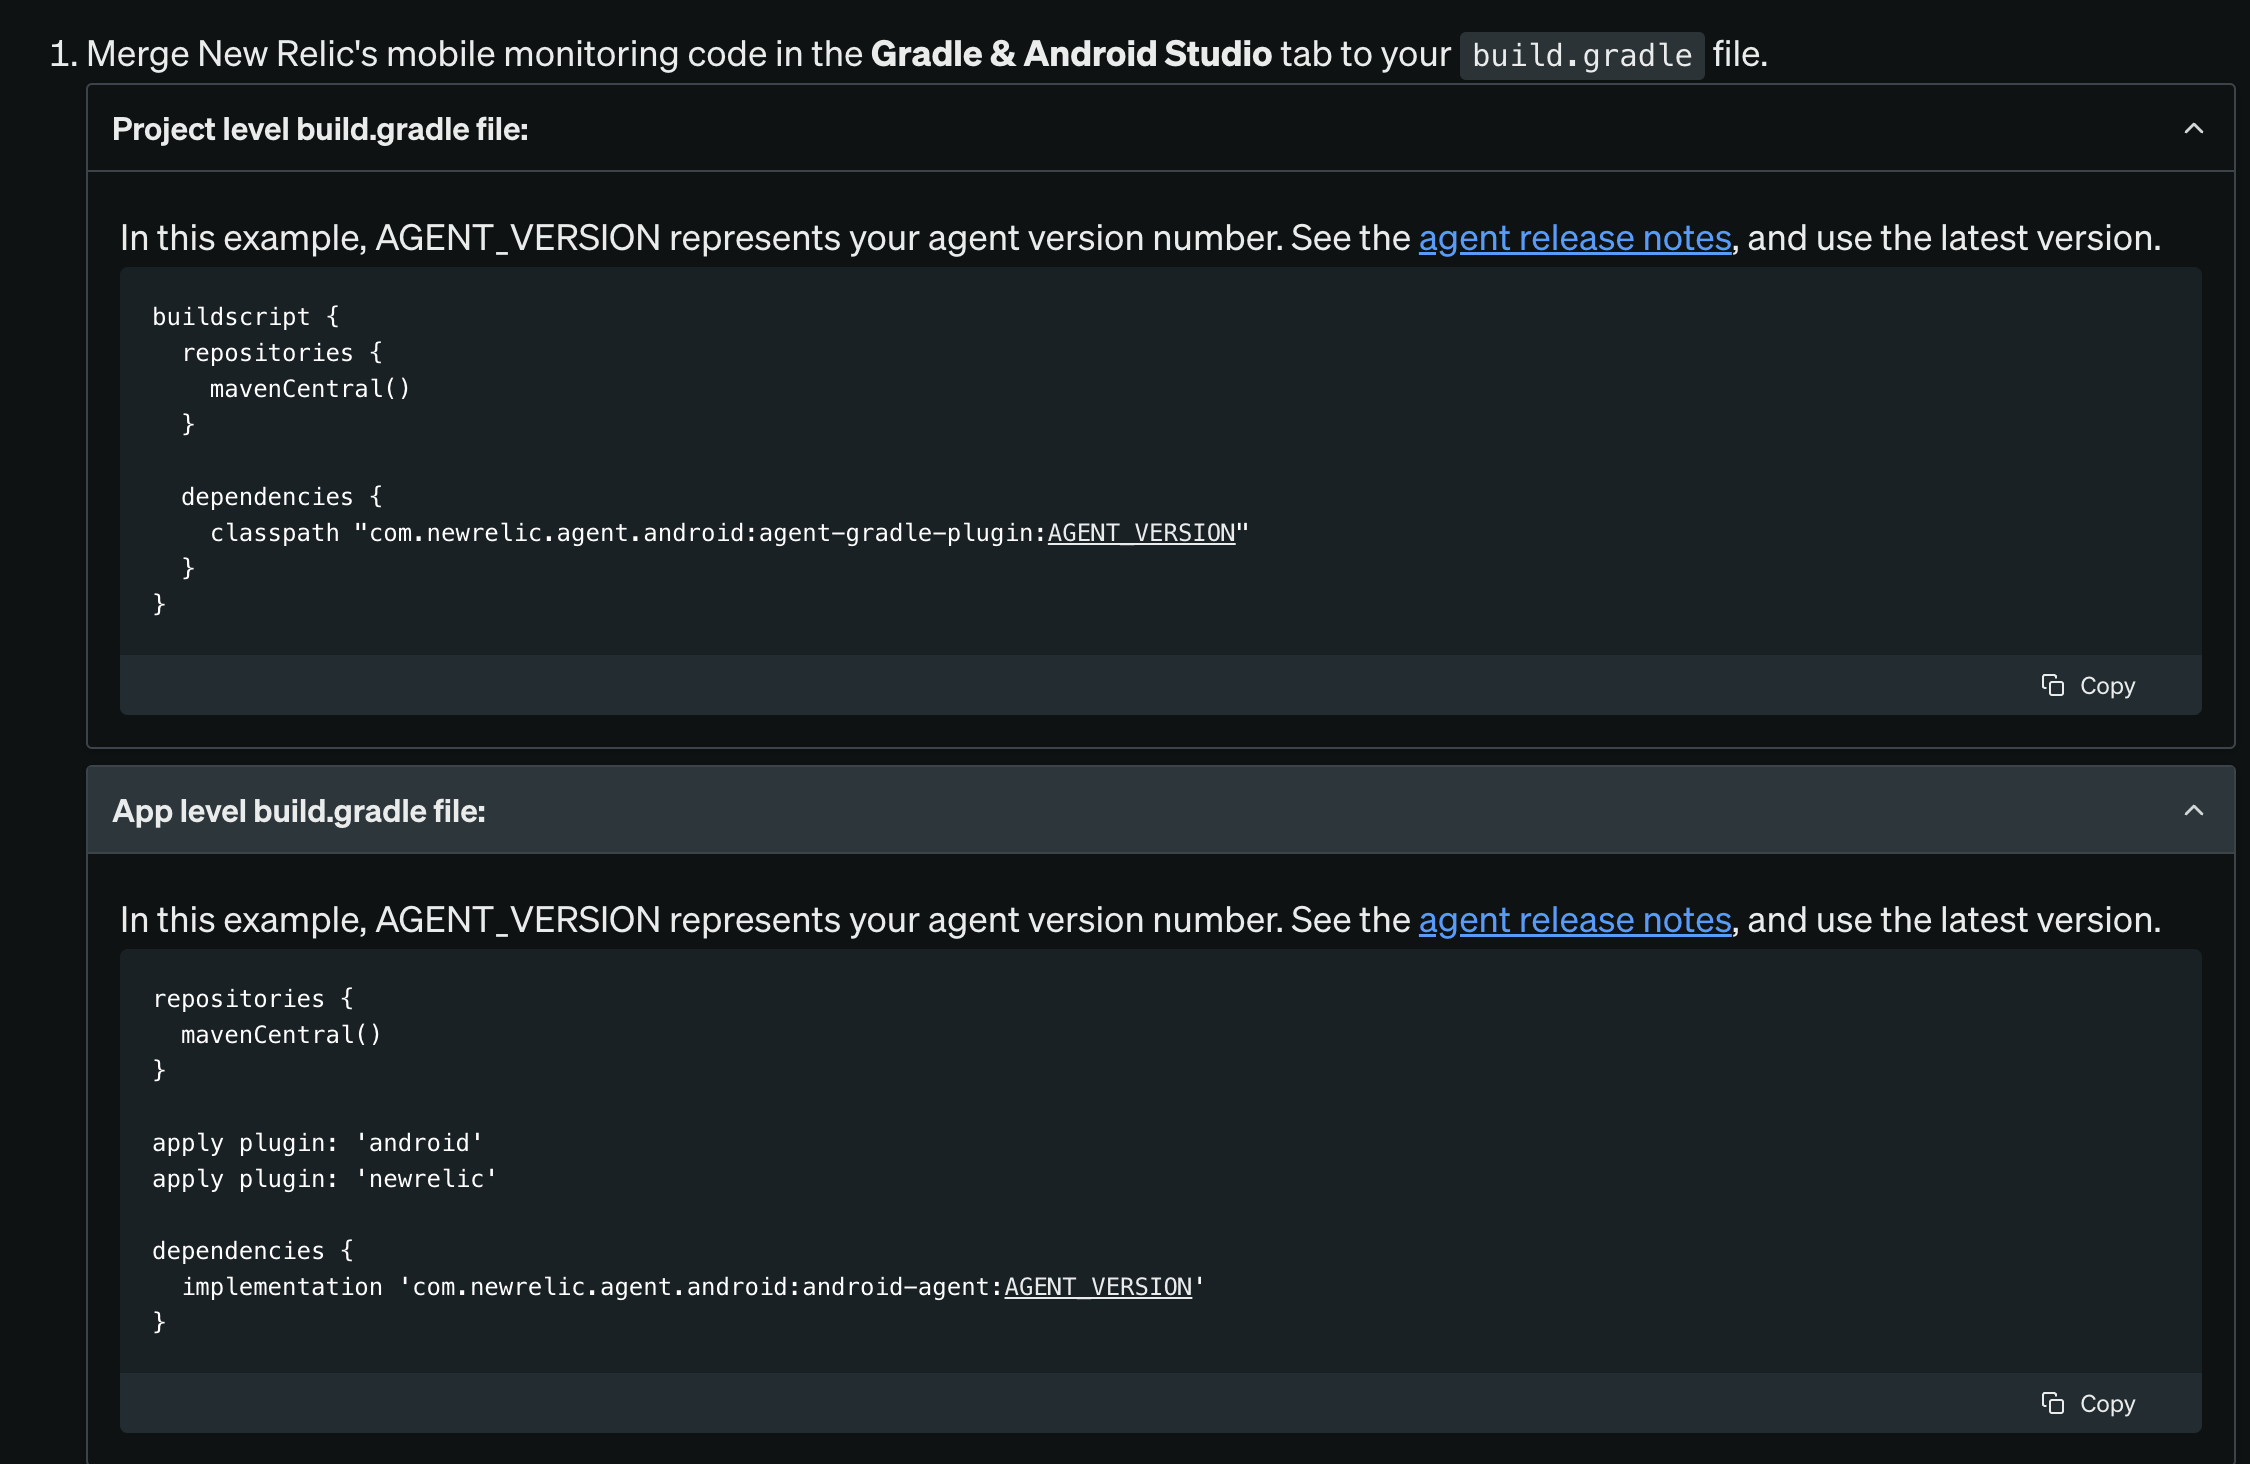Collapse the App level build.gradle section chevron

click(2193, 811)
